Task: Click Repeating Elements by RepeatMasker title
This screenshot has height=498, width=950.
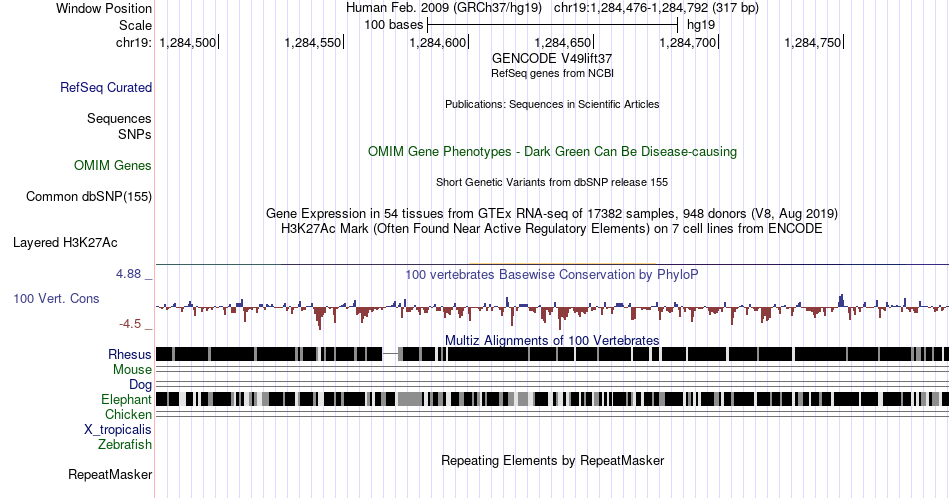Action: [x=552, y=460]
